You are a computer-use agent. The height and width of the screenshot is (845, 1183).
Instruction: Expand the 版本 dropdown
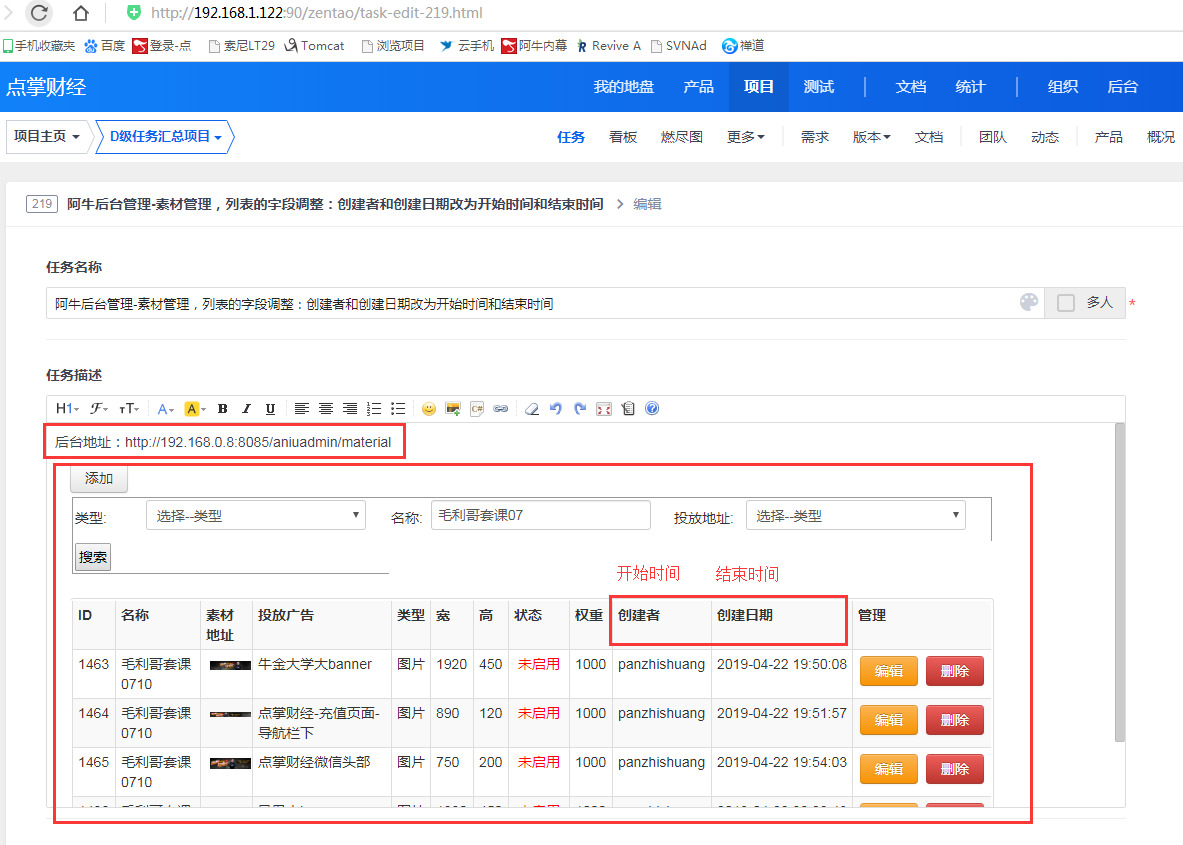[x=871, y=137]
